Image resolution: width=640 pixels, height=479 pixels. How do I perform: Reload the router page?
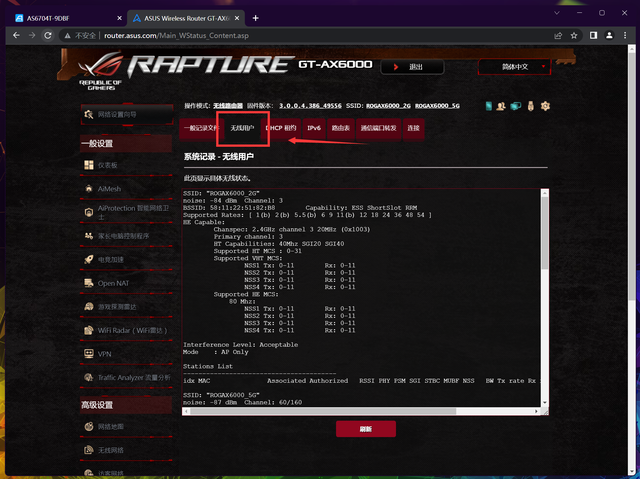48,35
